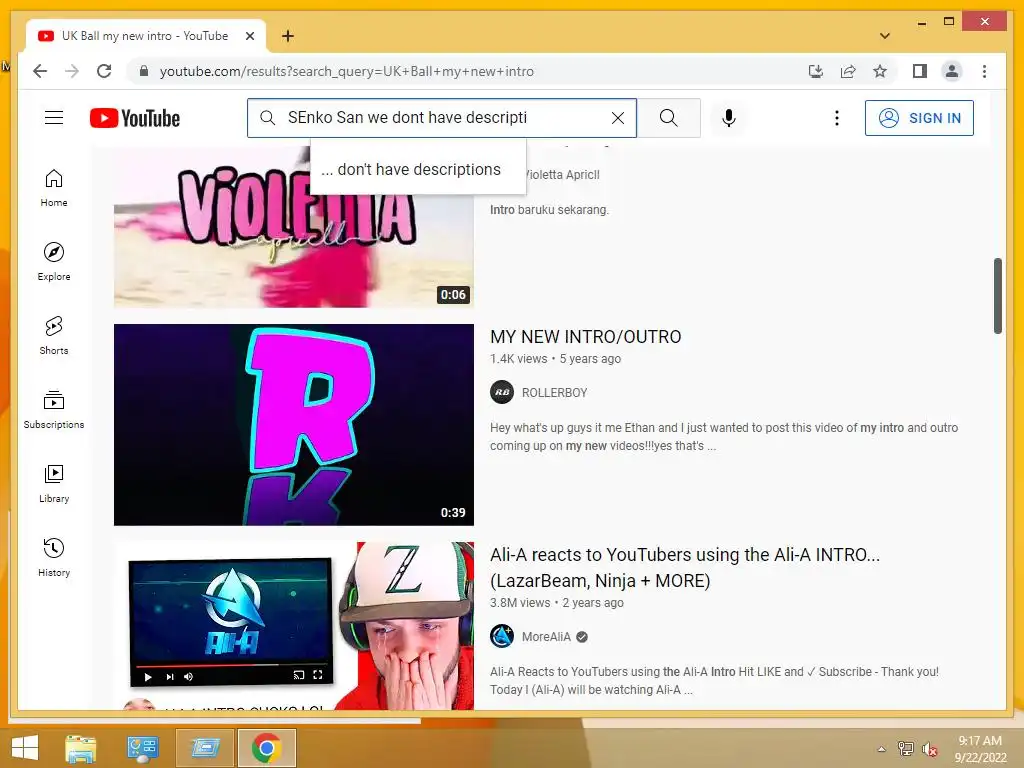Open Ali-A reacts to YouTubers title
This screenshot has height=768, width=1024.
pos(685,568)
